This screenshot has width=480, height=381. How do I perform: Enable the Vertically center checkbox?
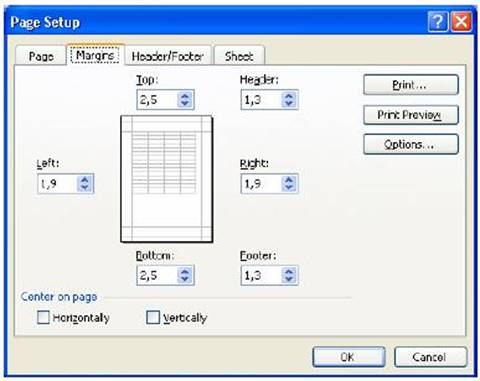(153, 317)
